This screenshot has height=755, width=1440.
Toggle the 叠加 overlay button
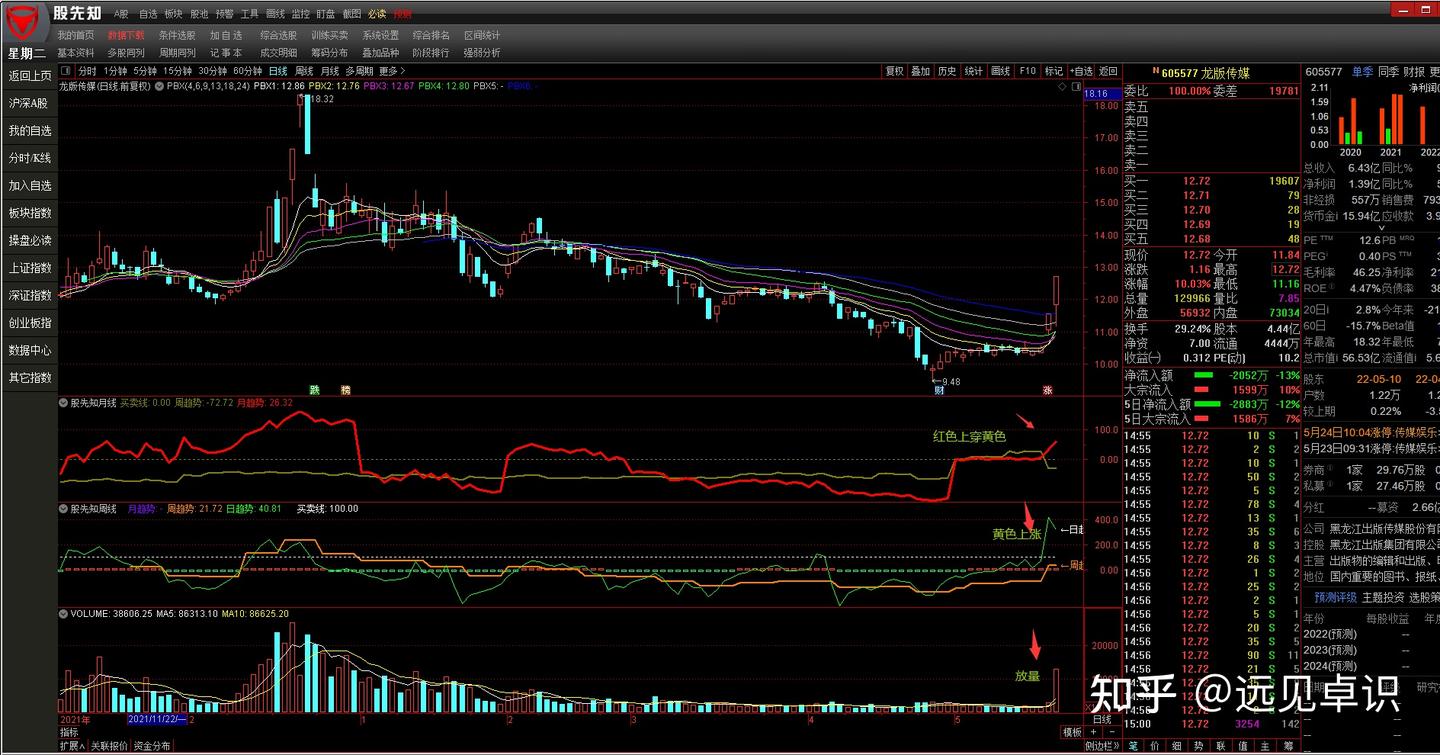pyautogui.click(x=920, y=72)
